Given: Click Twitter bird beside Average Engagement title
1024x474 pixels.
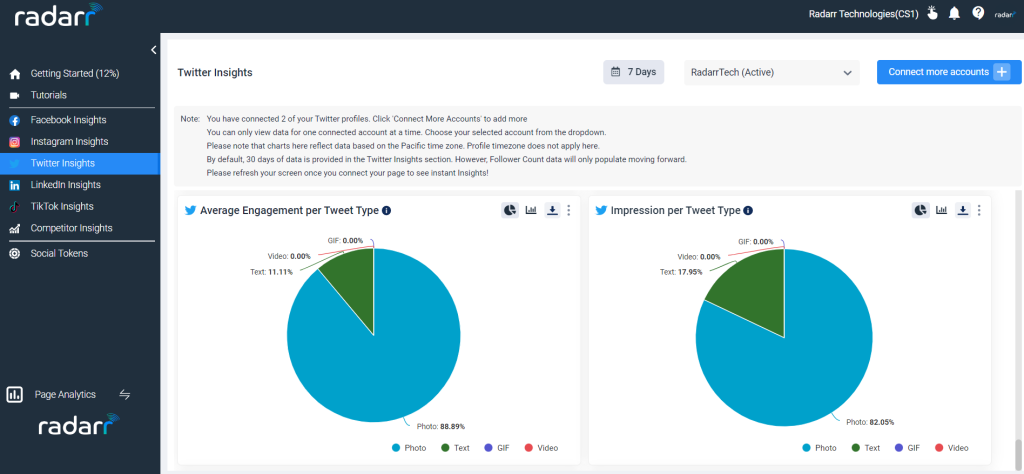Looking at the screenshot, I should tap(191, 210).
